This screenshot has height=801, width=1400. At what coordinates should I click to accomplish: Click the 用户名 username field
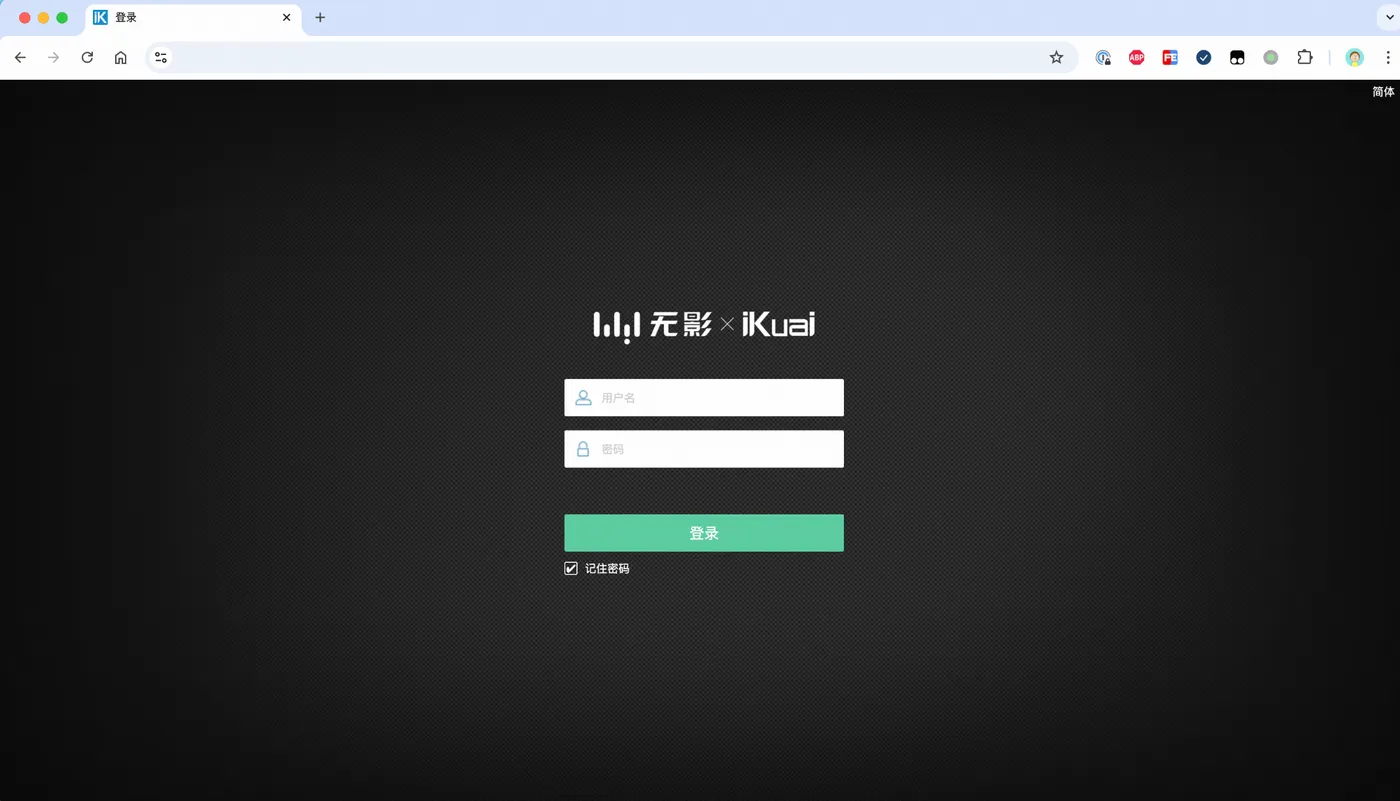704,398
